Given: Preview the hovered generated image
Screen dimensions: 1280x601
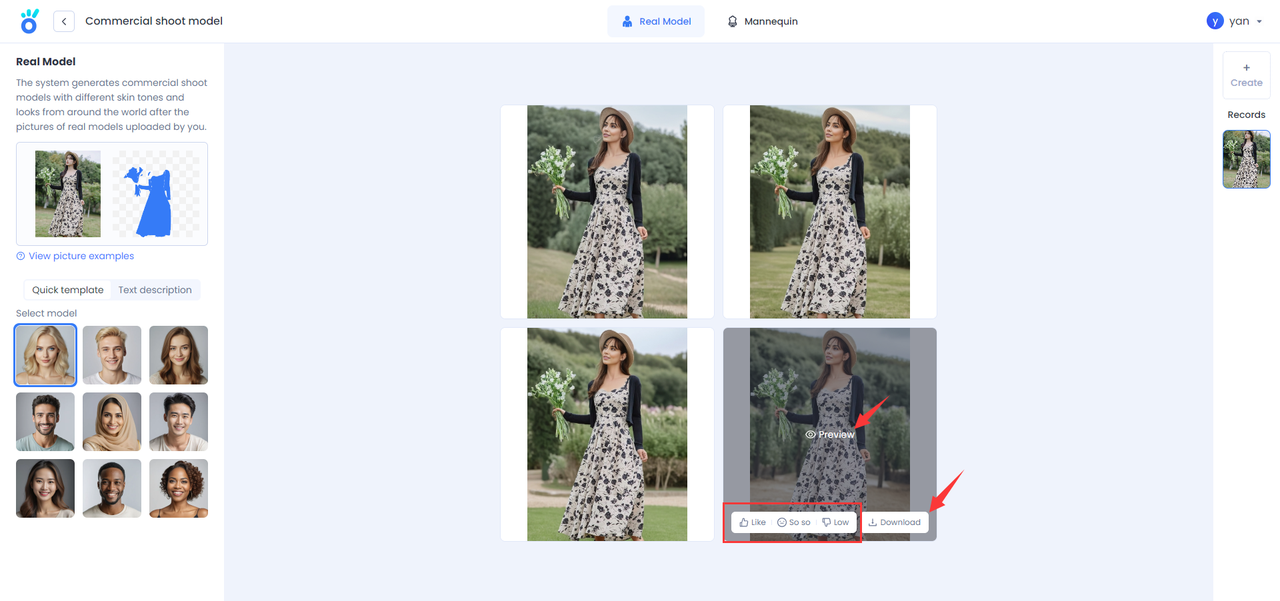Looking at the screenshot, I should point(830,435).
